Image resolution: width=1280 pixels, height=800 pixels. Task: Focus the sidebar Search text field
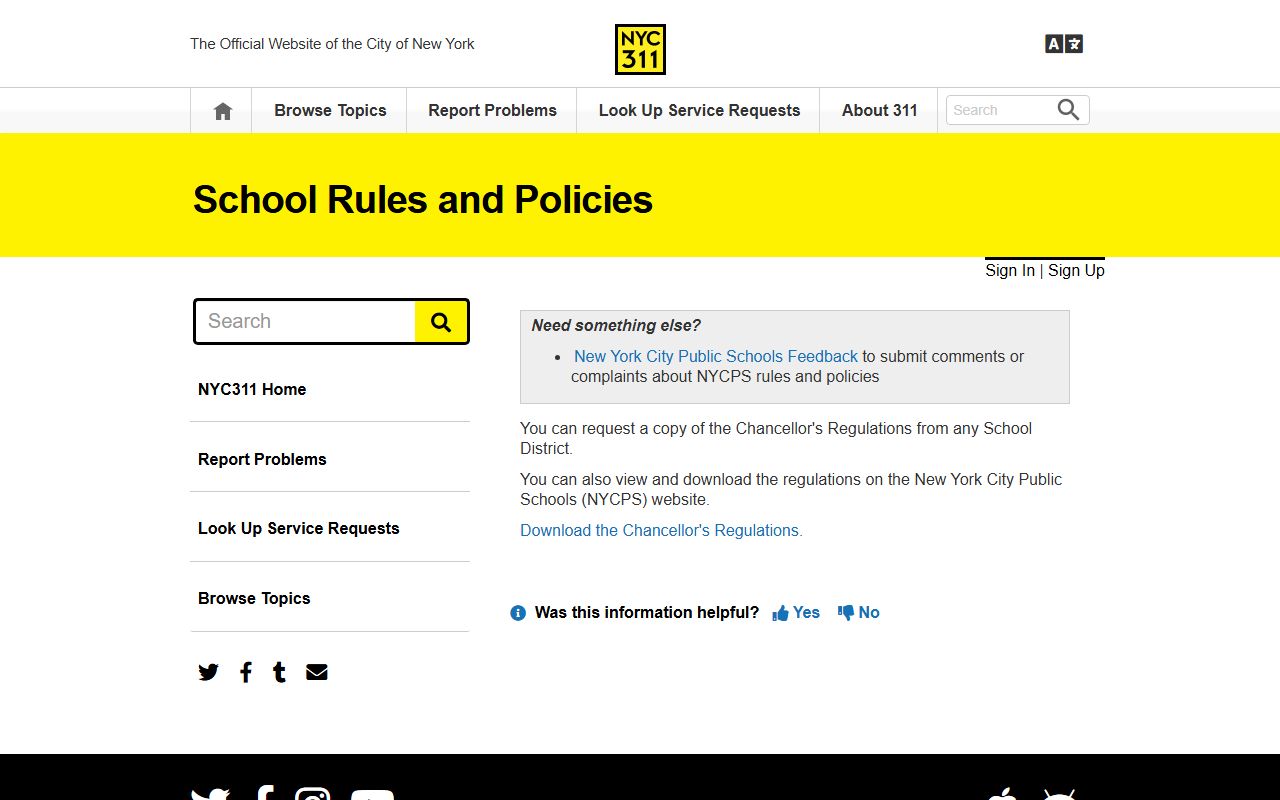305,322
